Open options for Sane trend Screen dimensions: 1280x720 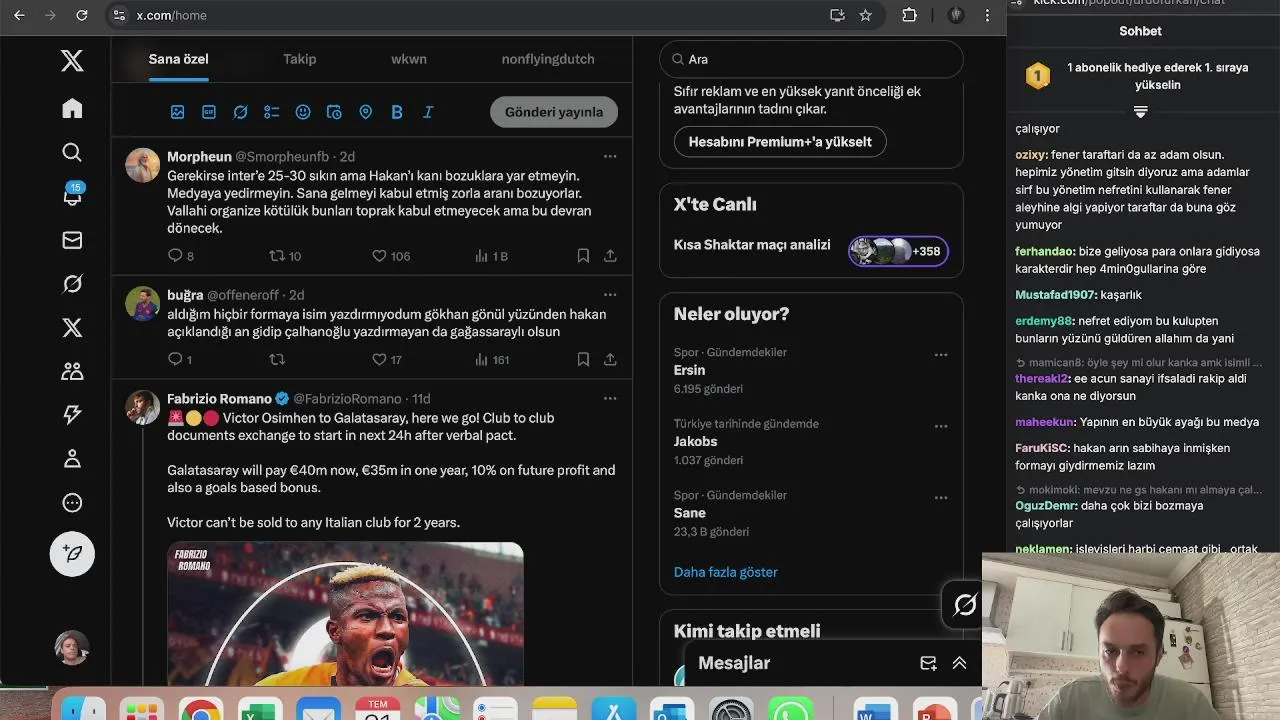(x=941, y=498)
